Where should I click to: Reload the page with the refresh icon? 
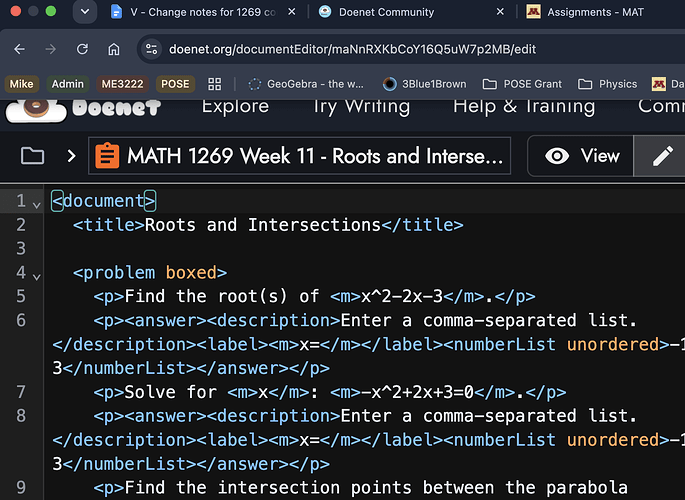point(82,49)
